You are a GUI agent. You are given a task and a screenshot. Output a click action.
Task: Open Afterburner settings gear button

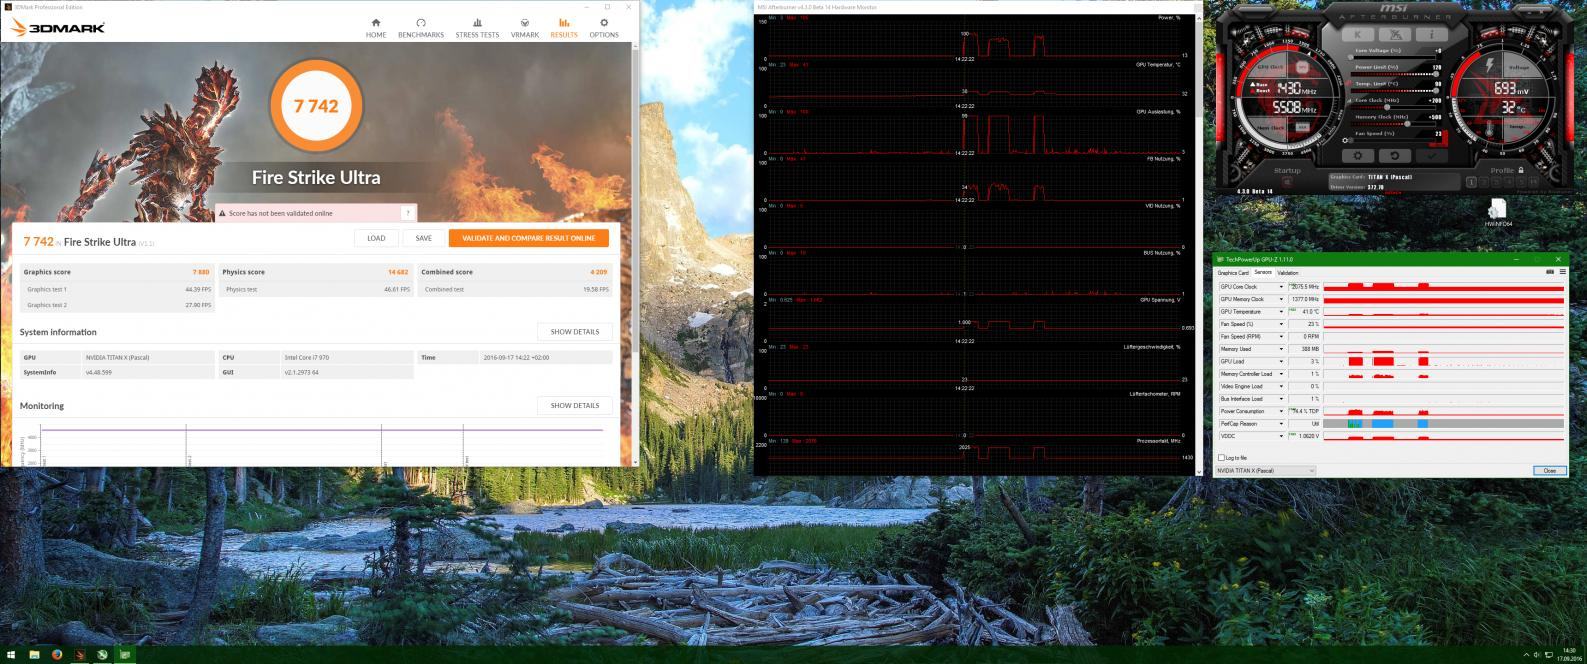pyautogui.click(x=1358, y=156)
